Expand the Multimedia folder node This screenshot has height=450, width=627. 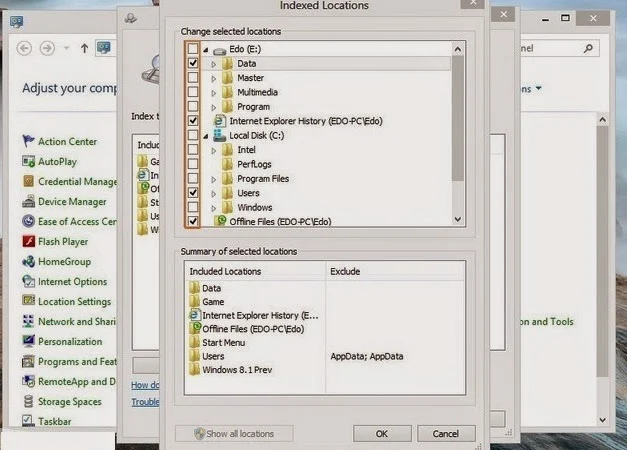pyautogui.click(x=214, y=93)
